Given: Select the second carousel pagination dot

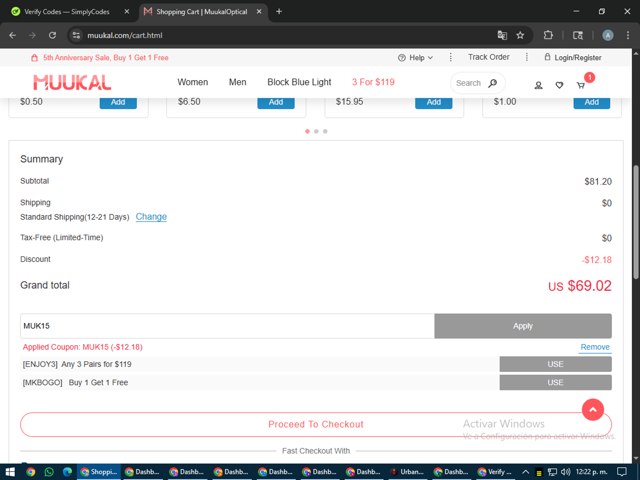Looking at the screenshot, I should (316, 131).
